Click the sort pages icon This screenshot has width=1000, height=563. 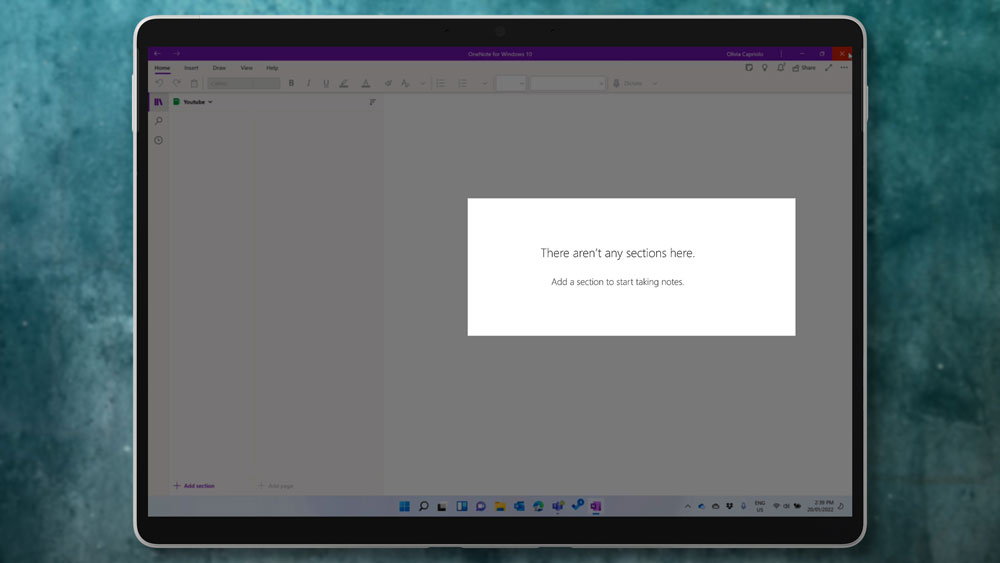pyautogui.click(x=373, y=102)
